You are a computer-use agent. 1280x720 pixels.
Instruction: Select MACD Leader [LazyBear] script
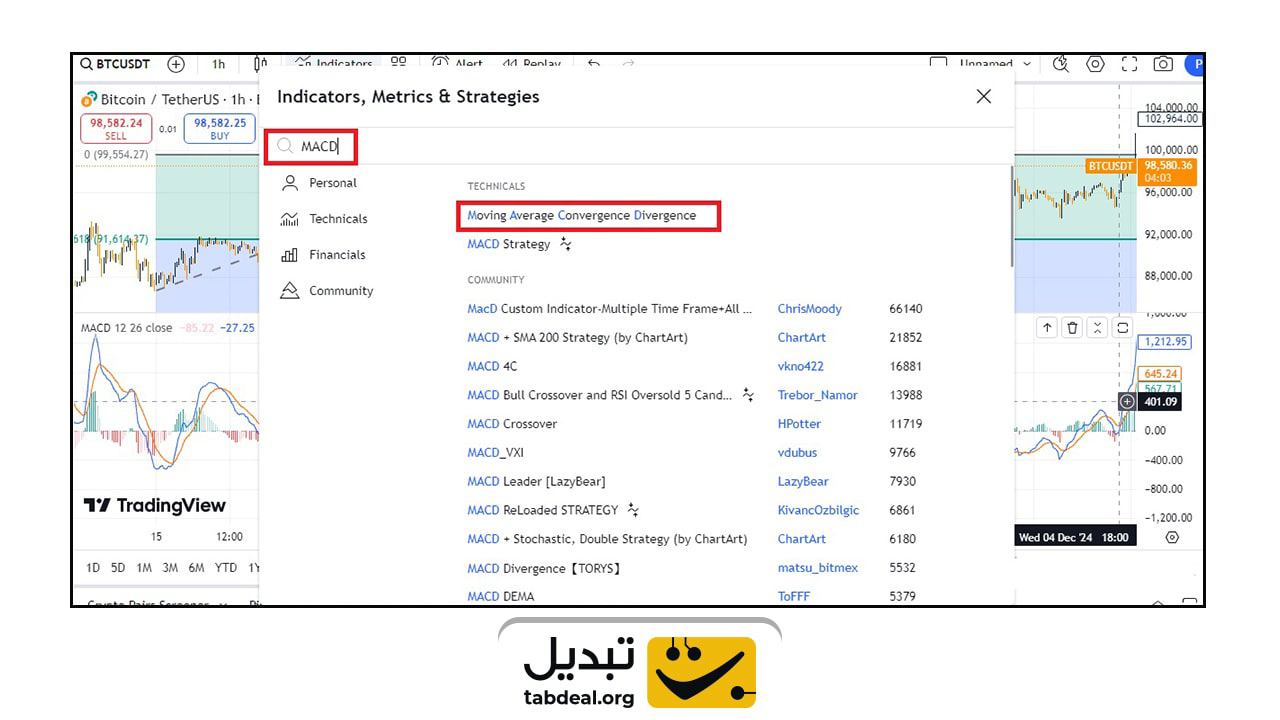pyautogui.click(x=536, y=481)
